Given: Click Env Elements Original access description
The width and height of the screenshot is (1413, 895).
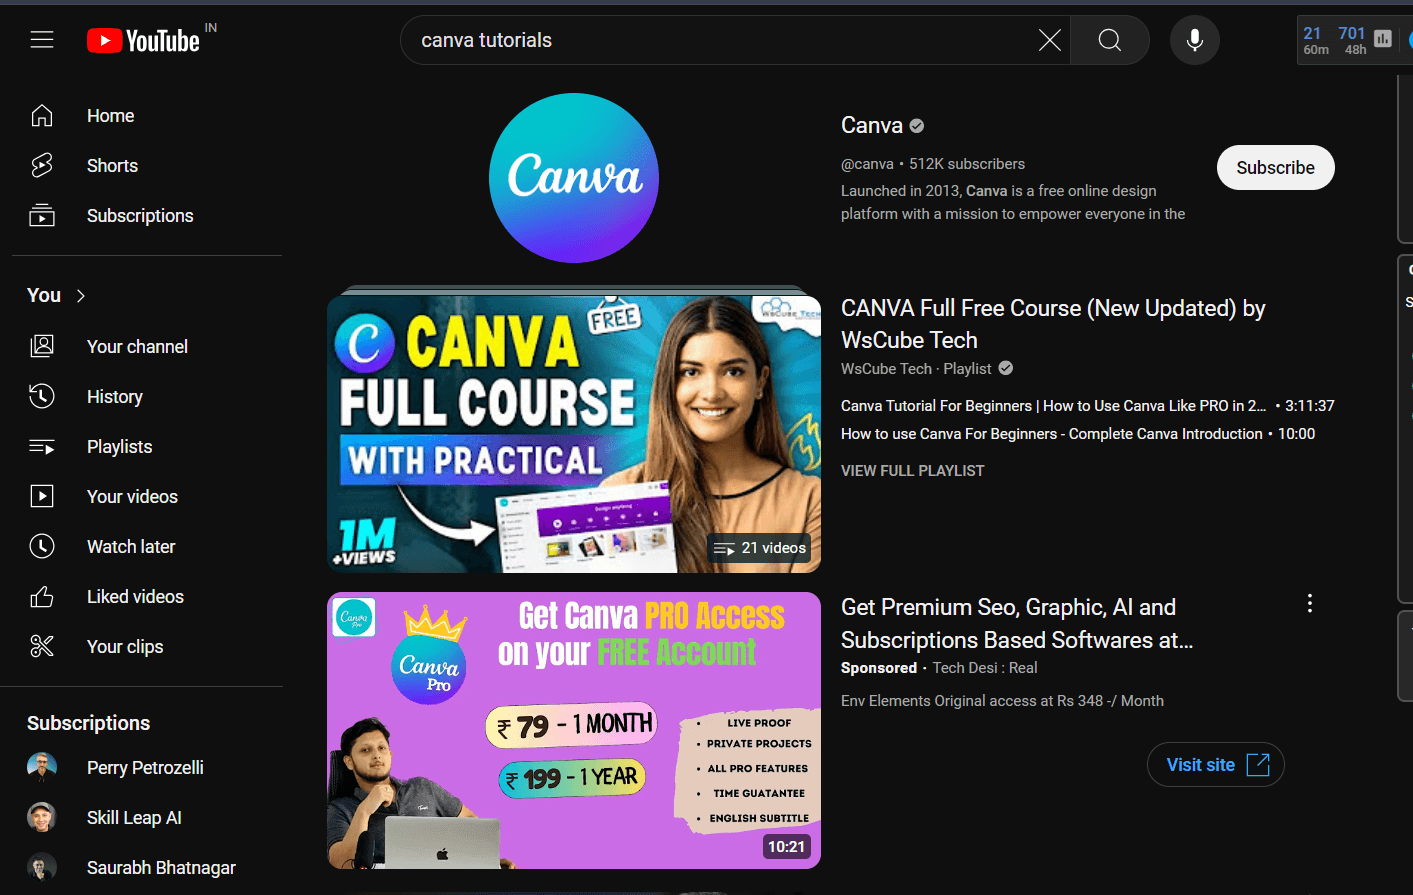Looking at the screenshot, I should [x=1002, y=701].
